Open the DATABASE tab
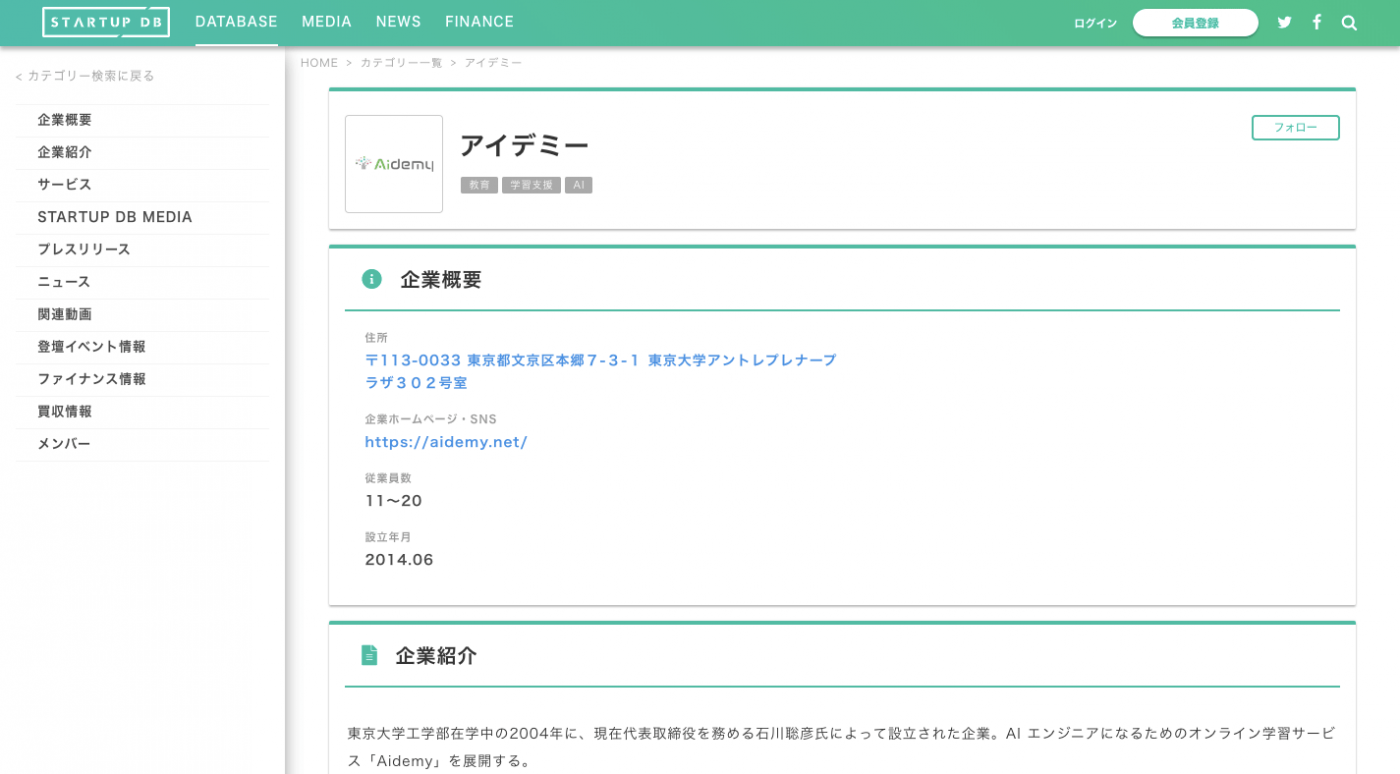This screenshot has width=1400, height=774. point(236,22)
